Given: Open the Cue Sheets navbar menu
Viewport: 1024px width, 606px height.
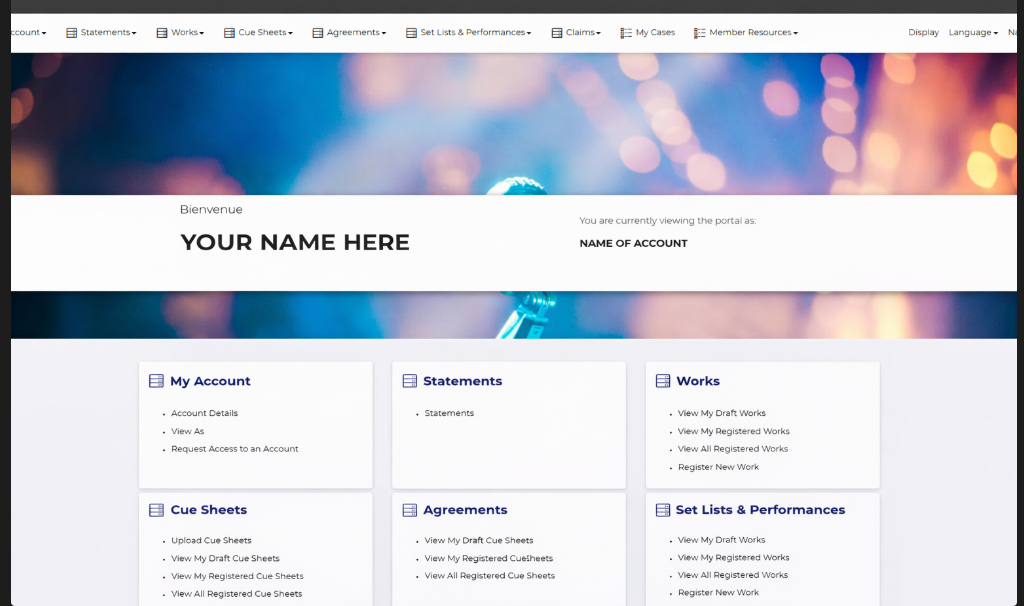Looking at the screenshot, I should coord(264,33).
